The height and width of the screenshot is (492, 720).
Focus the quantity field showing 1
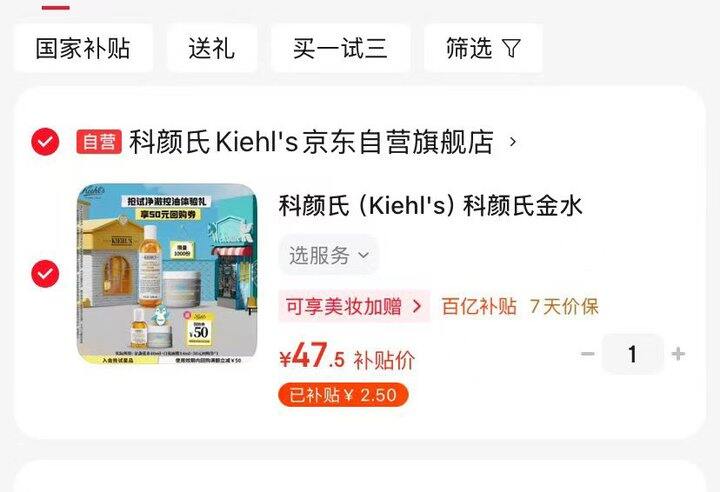pos(632,354)
